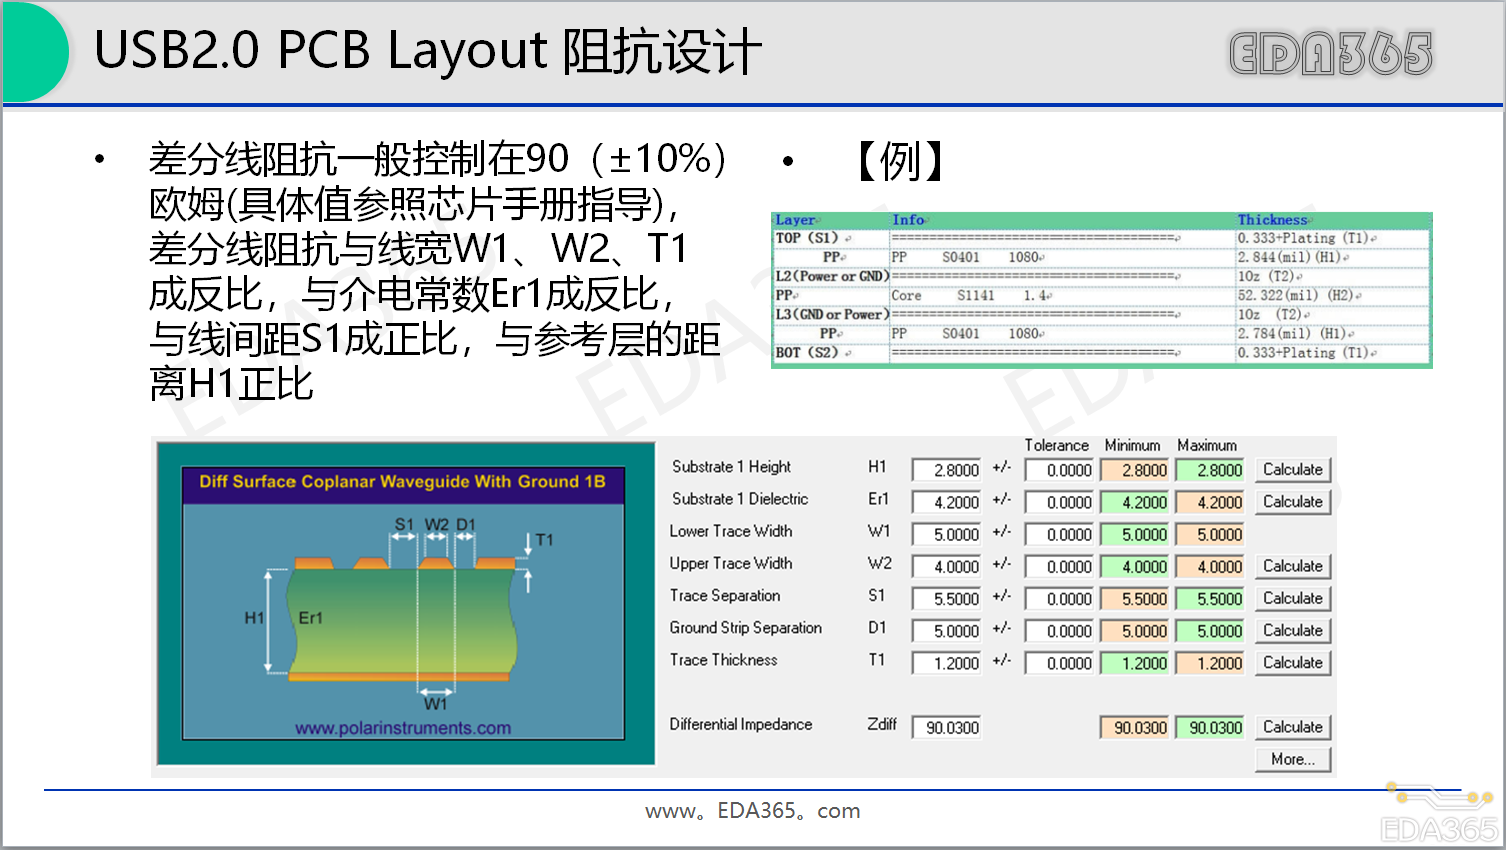1506x850 pixels.
Task: Open the More... button
Action: point(1293,759)
